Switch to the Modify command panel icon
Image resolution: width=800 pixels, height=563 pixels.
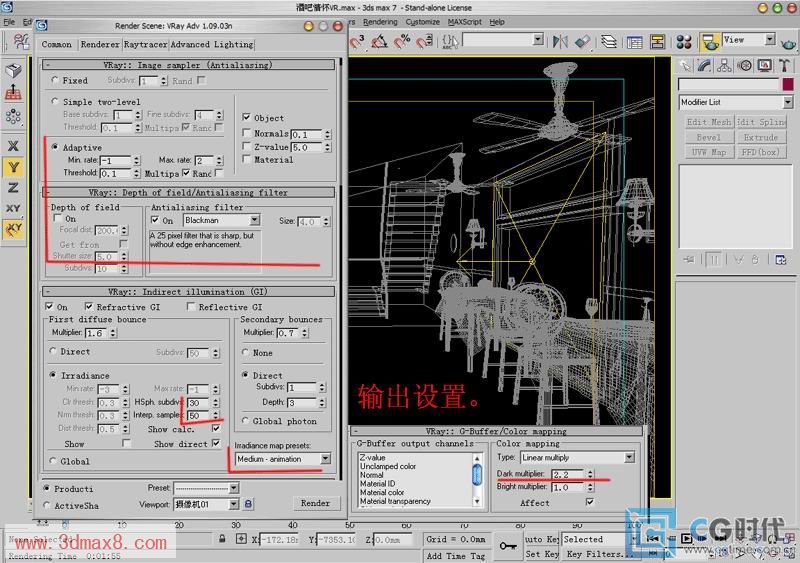(705, 66)
